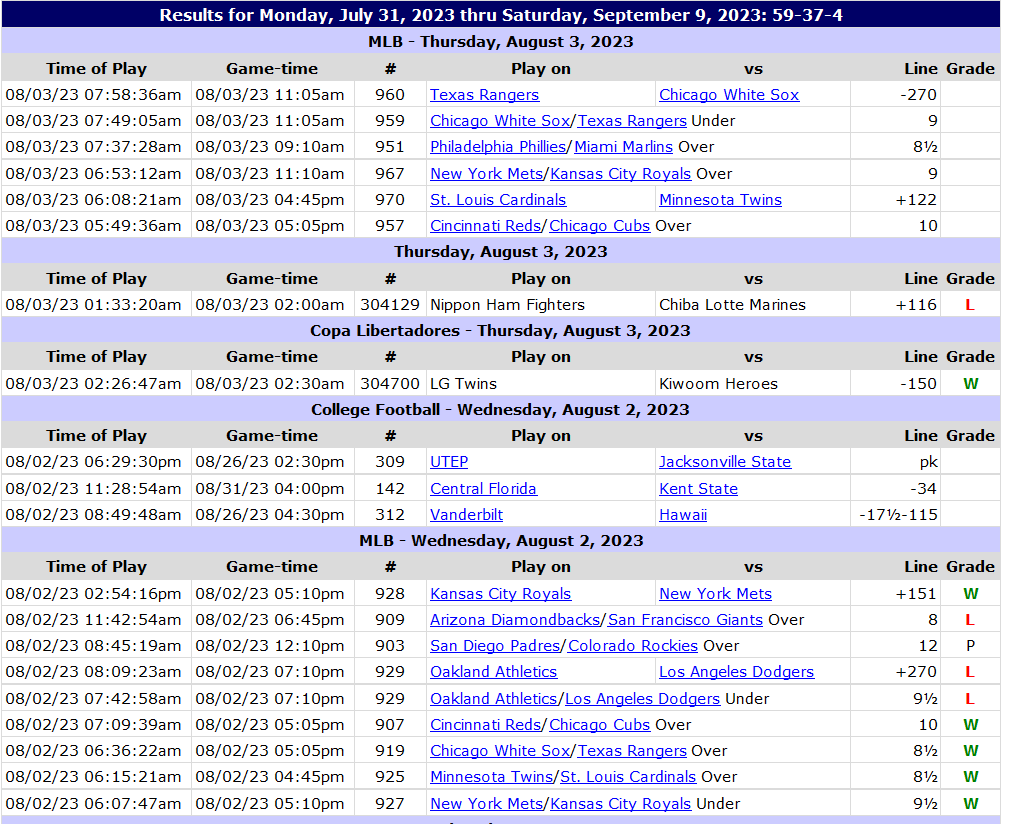Select Chicago Cubs in game 907 row
The height and width of the screenshot is (824, 1011).
click(x=600, y=725)
